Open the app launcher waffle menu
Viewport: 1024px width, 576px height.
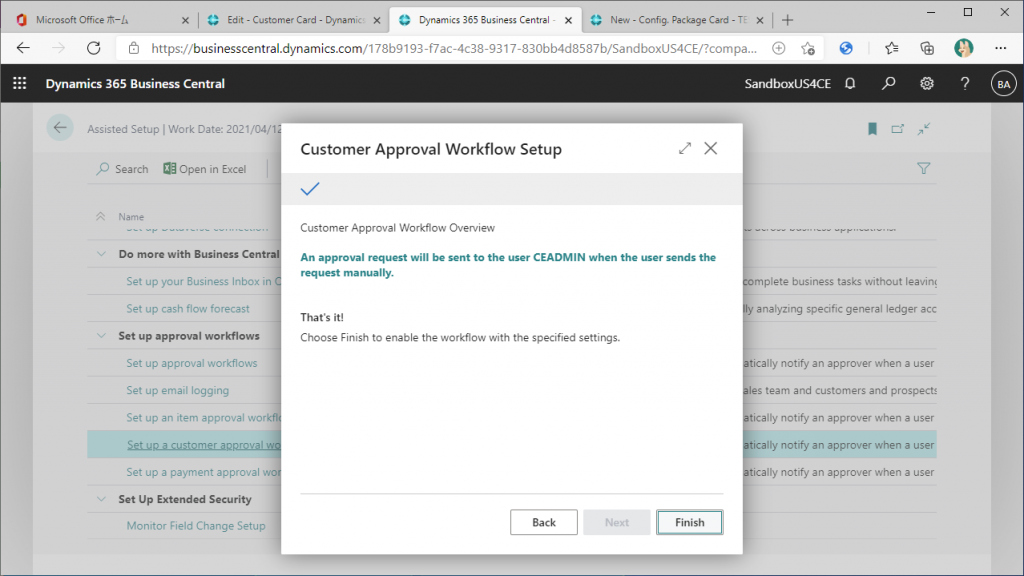20,84
